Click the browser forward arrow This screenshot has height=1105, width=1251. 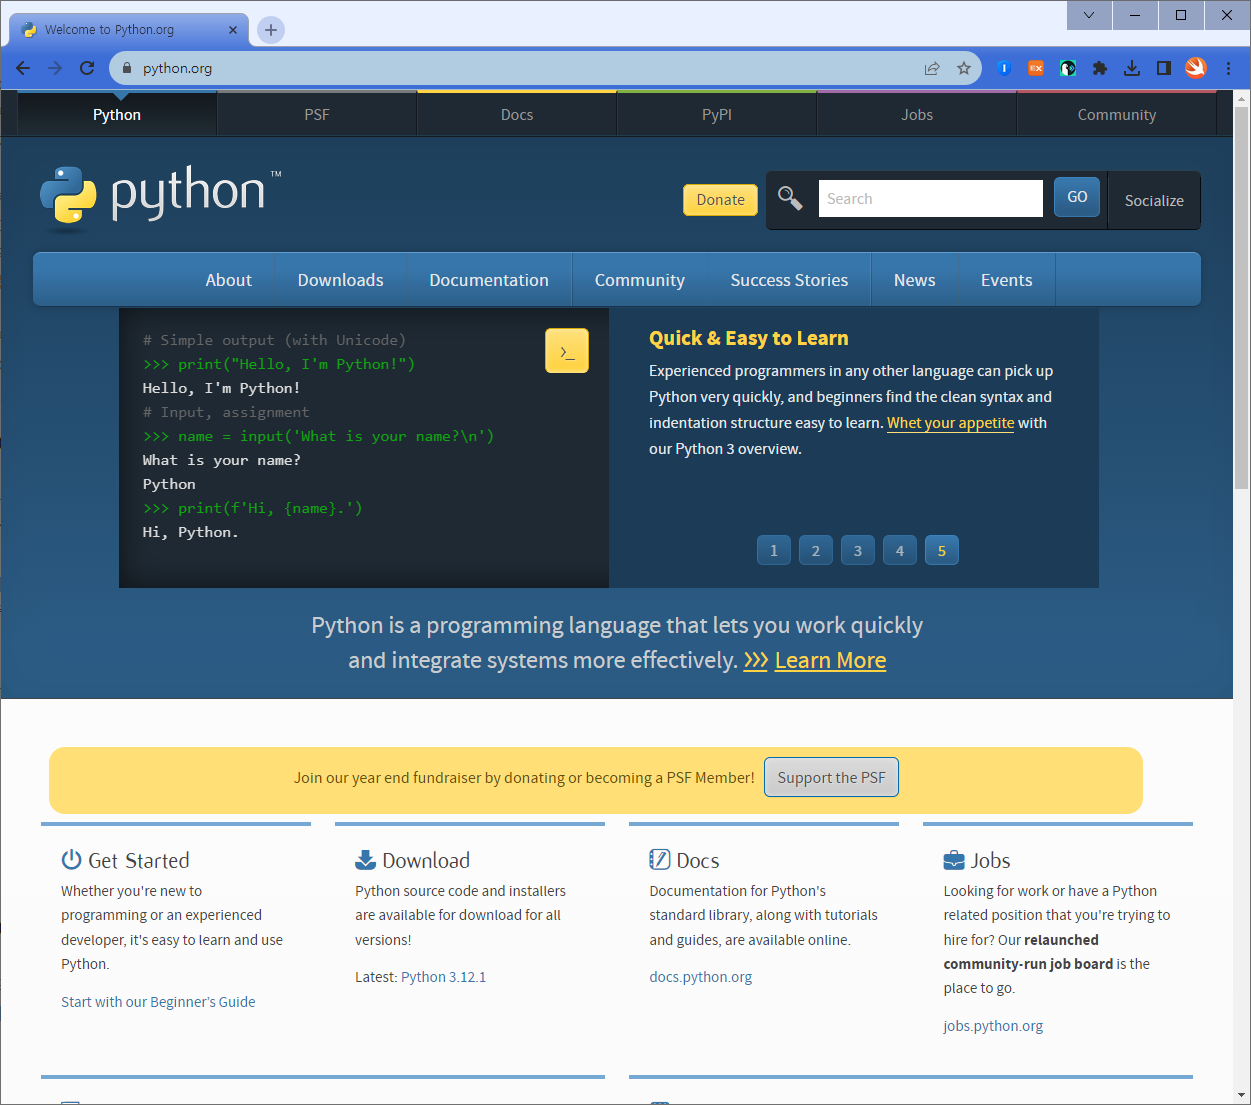coord(55,68)
